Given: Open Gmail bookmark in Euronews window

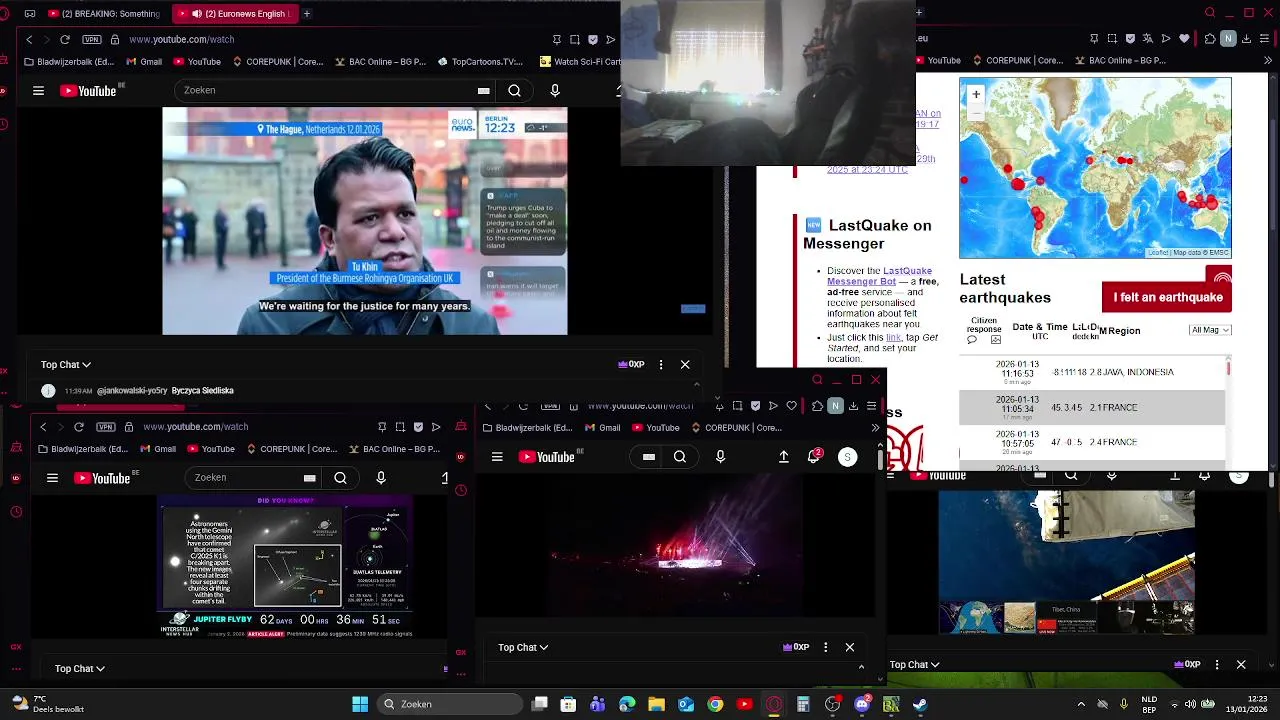Looking at the screenshot, I should [144, 62].
